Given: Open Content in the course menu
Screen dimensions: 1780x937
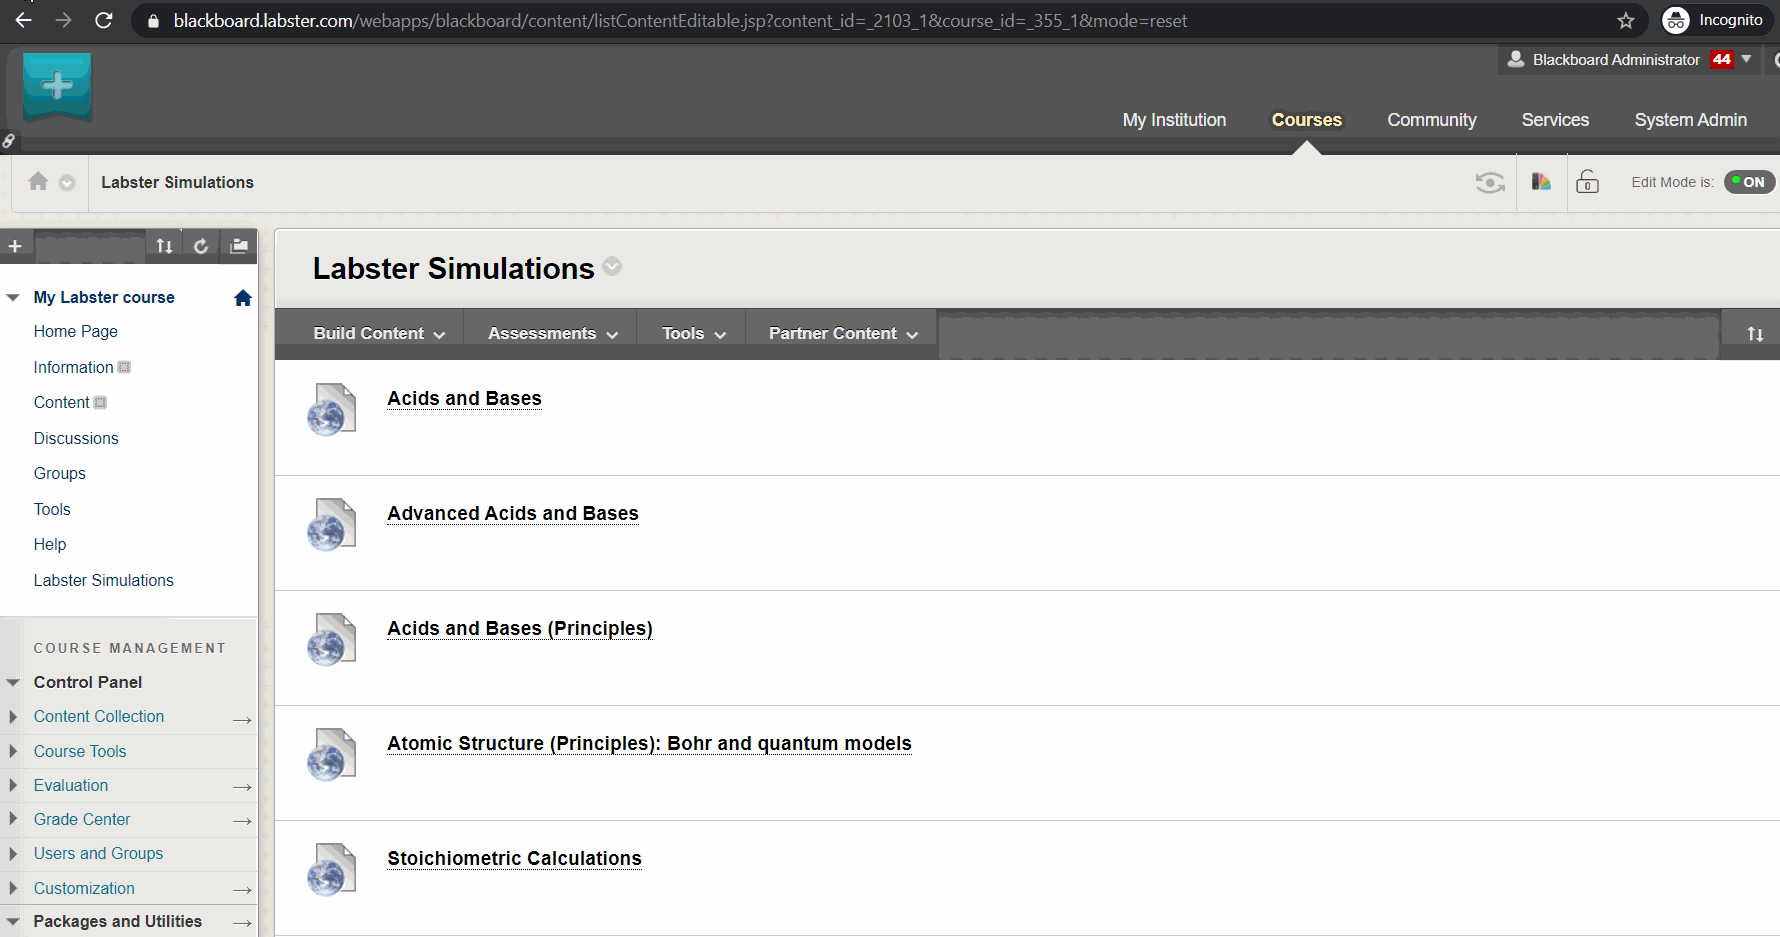Looking at the screenshot, I should (x=61, y=402).
